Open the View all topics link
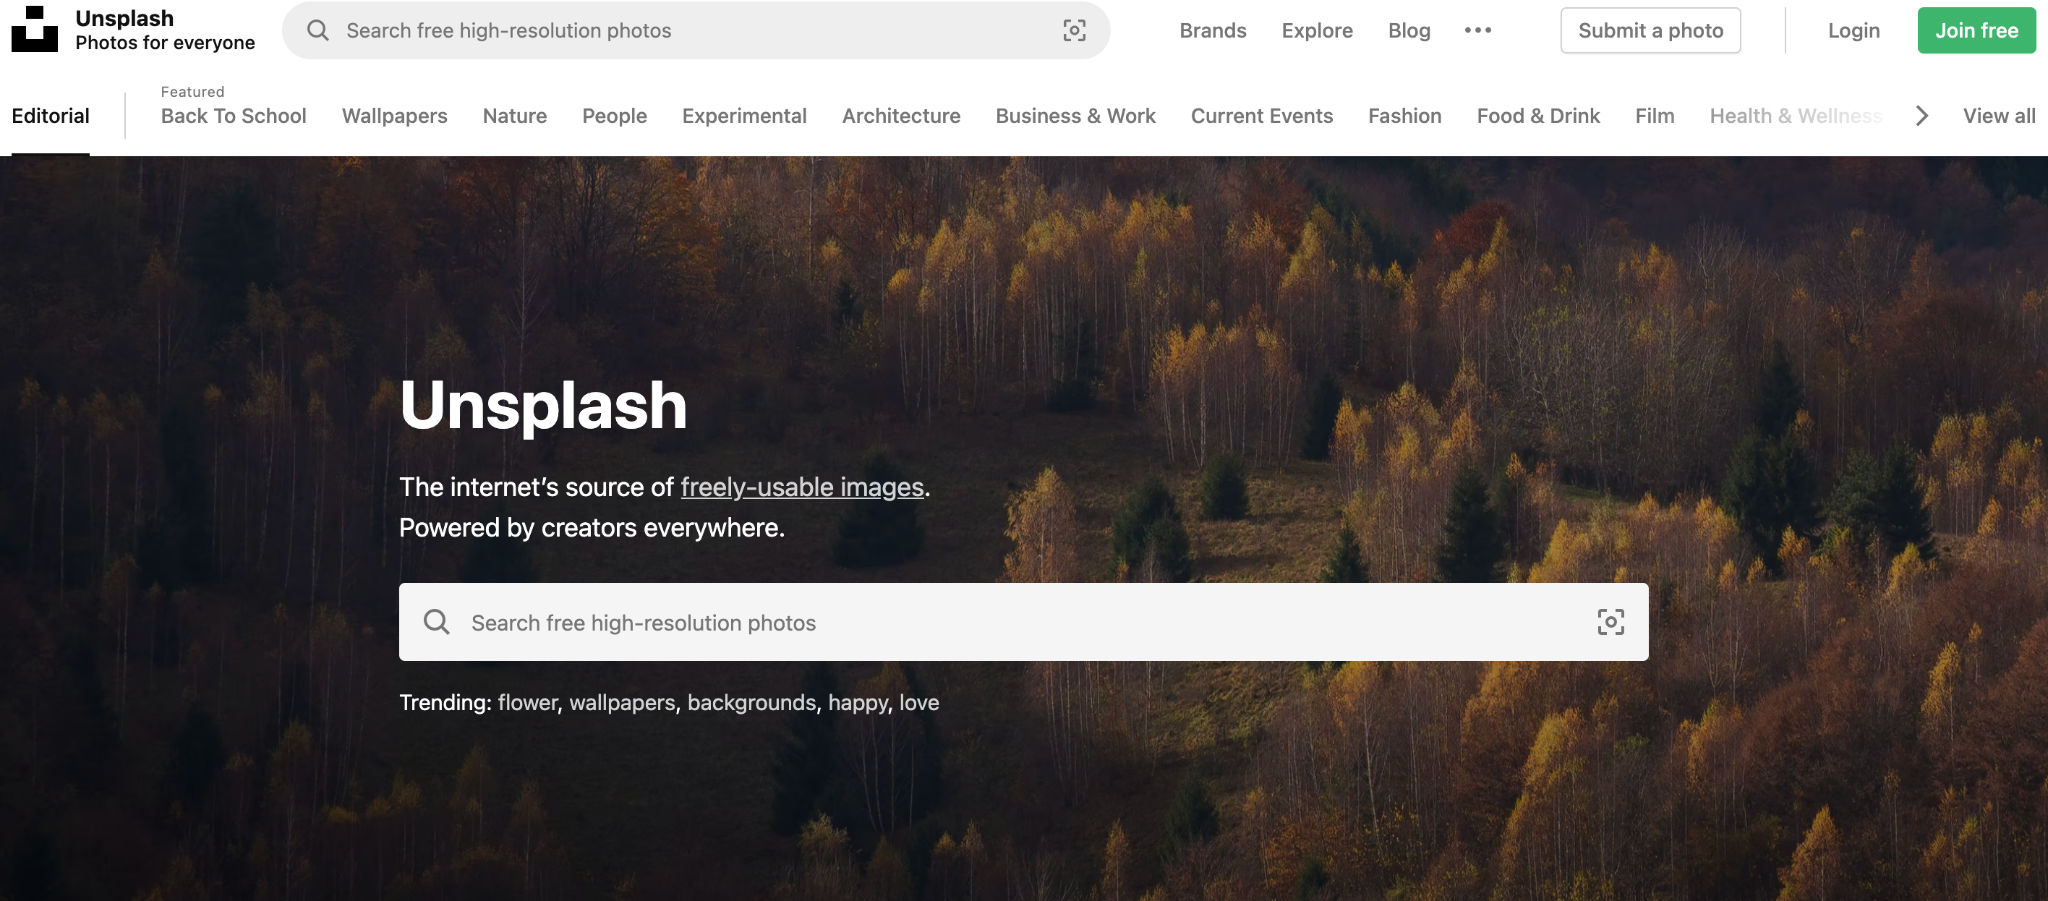Image resolution: width=2048 pixels, height=901 pixels. pos(1999,116)
